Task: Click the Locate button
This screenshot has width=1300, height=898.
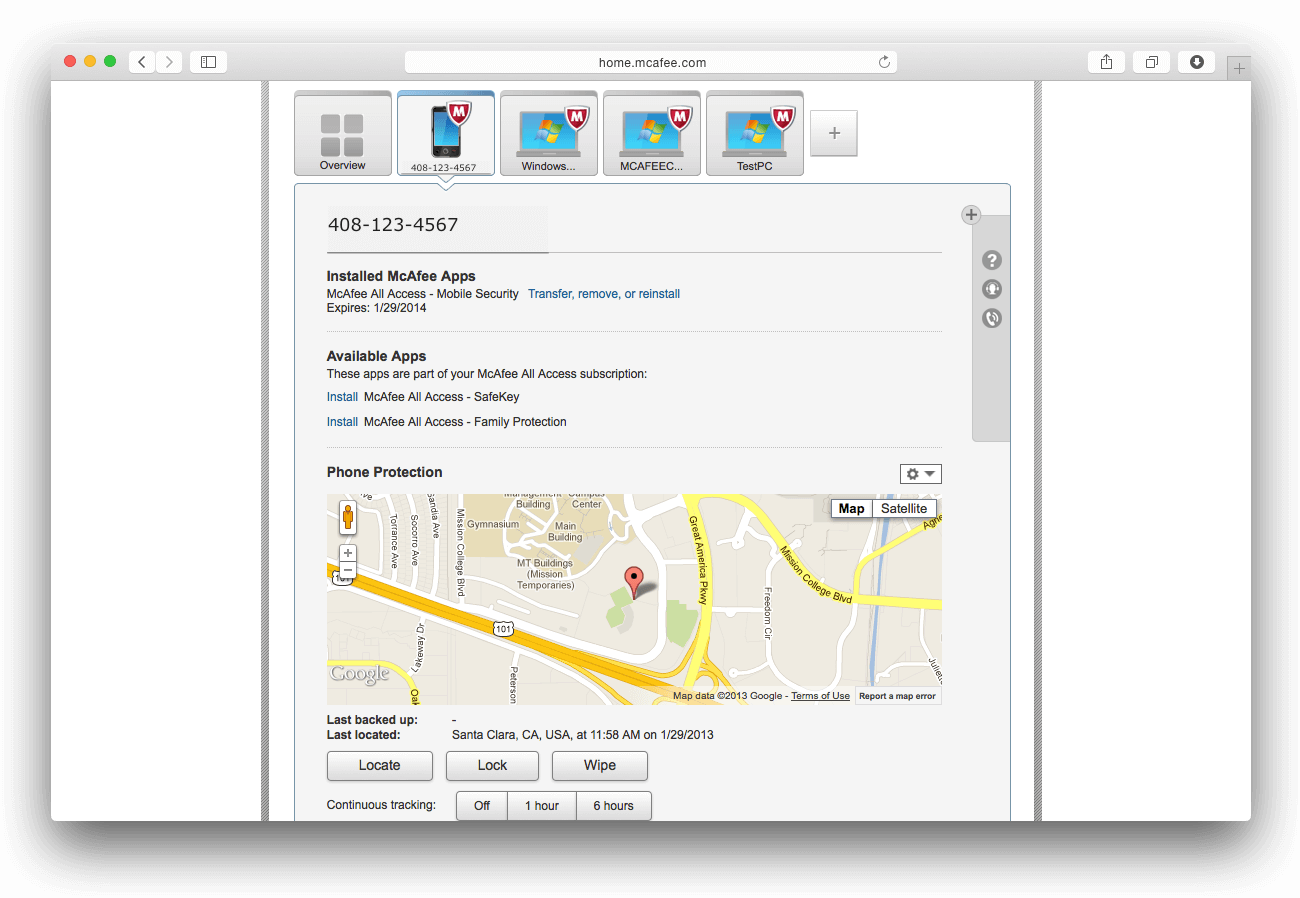Action: coord(380,766)
